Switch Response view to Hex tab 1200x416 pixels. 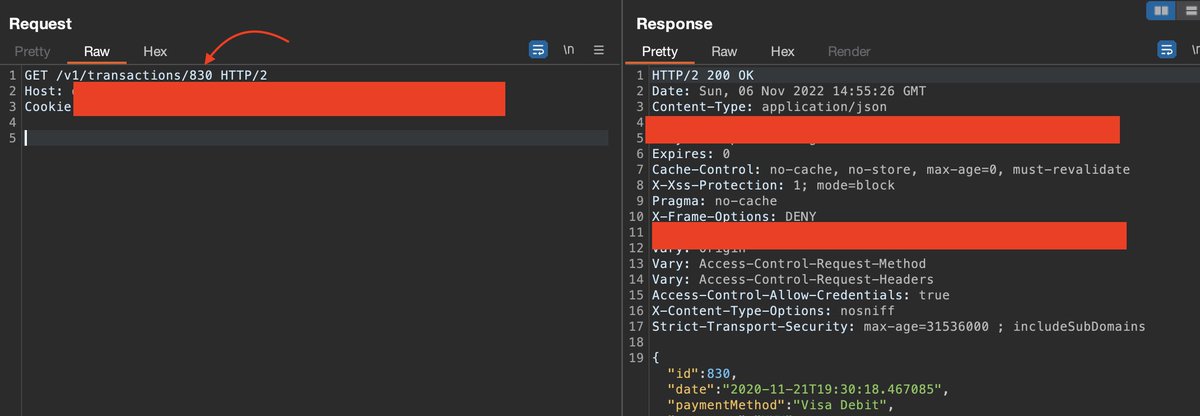[x=782, y=51]
